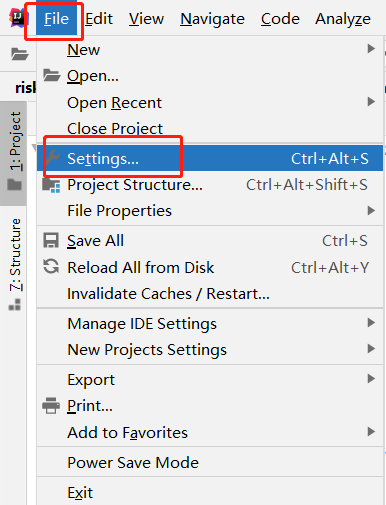
Task: Open the 1: Project side tab
Action: [x=15, y=151]
